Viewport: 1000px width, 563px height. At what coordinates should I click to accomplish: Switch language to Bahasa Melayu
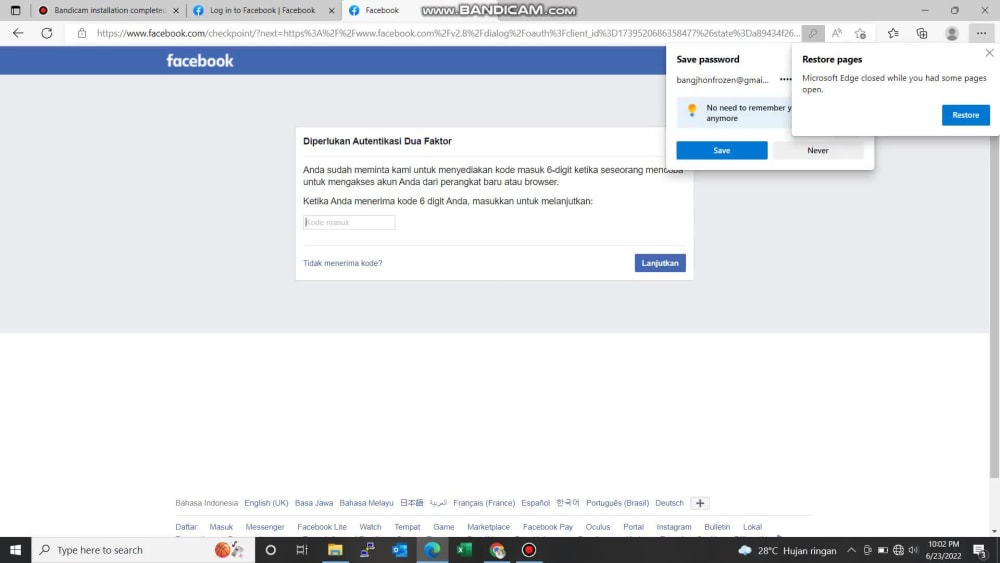(x=366, y=503)
